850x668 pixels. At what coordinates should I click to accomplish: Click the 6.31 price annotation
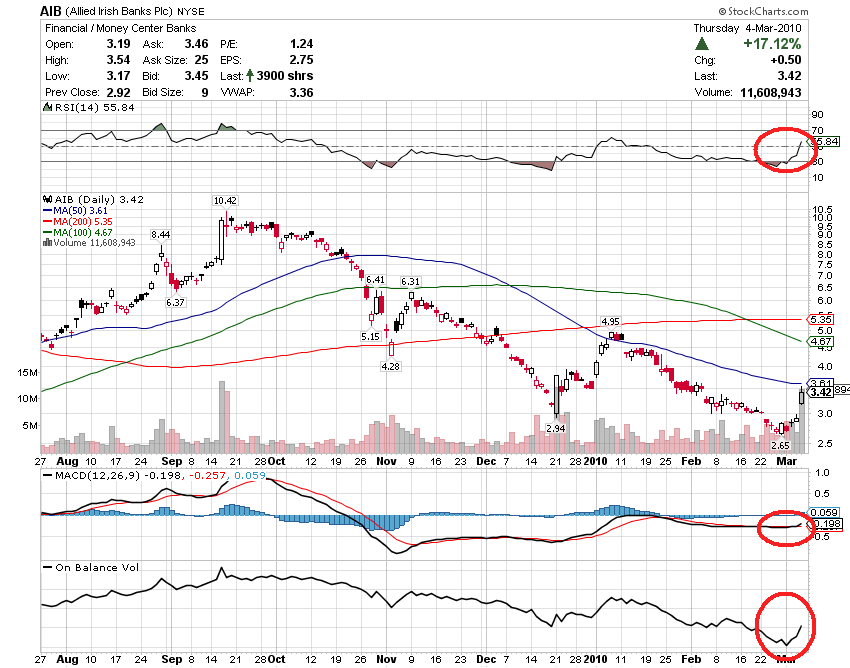click(410, 281)
